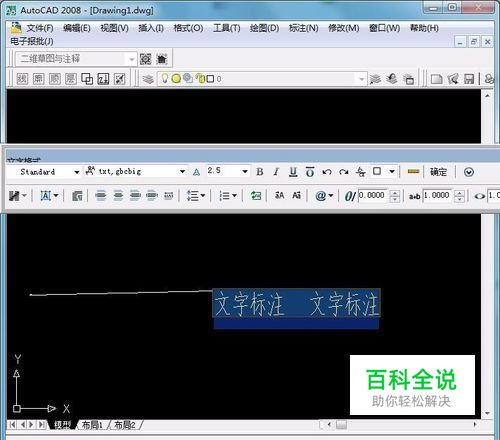Click the 确定 button
The image size is (500, 440).
pos(438,172)
